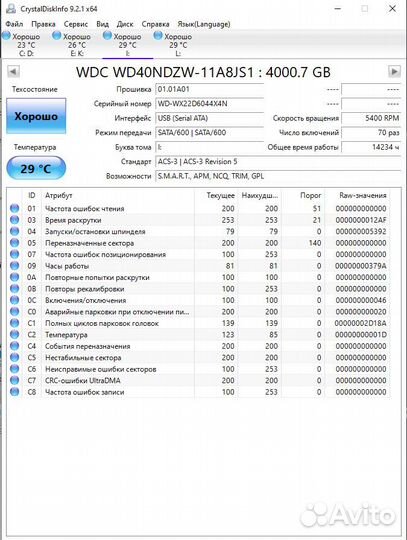Viewport: 407px width, 540px height.
Task: Click the serial number field WD-WX22D6044X4N
Action: (210, 104)
